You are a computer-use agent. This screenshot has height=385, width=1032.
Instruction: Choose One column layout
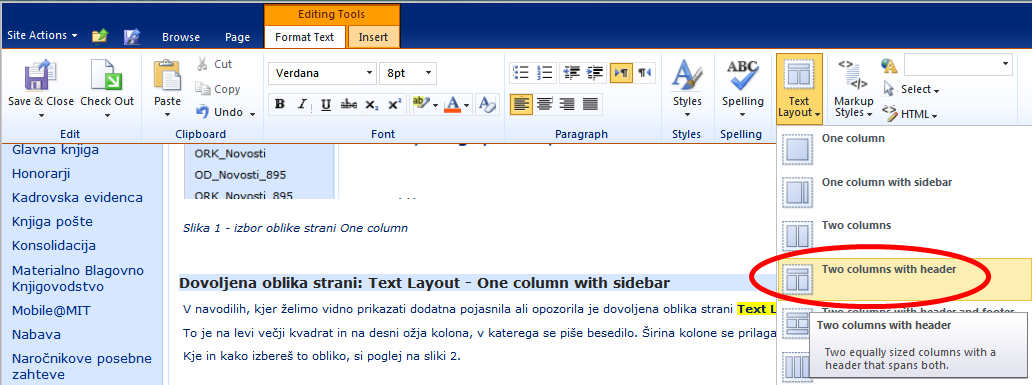click(904, 149)
